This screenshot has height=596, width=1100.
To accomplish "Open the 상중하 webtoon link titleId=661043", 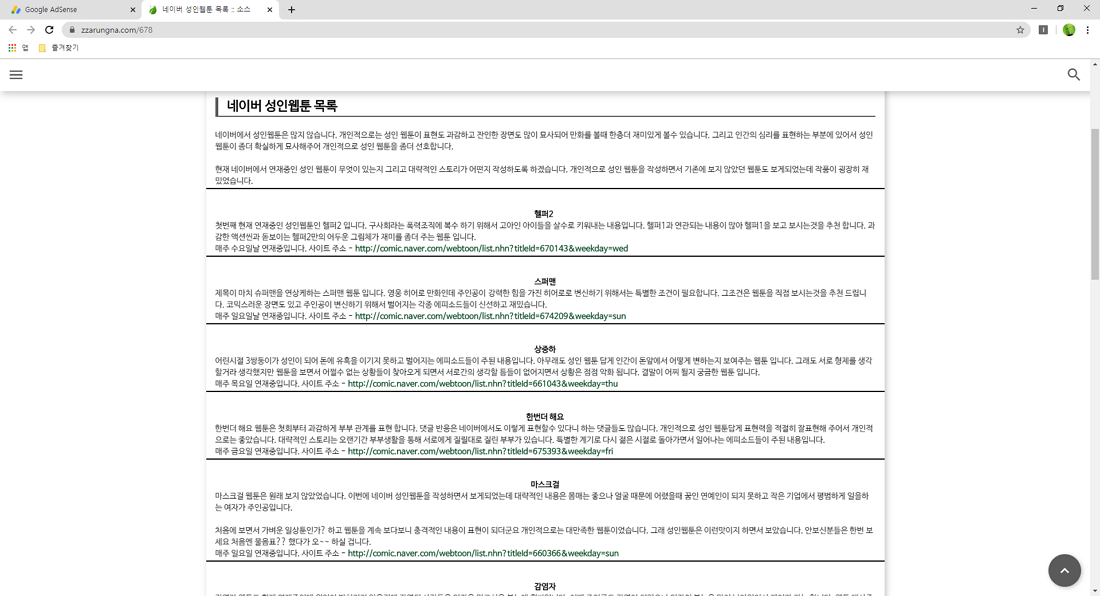I will point(483,384).
